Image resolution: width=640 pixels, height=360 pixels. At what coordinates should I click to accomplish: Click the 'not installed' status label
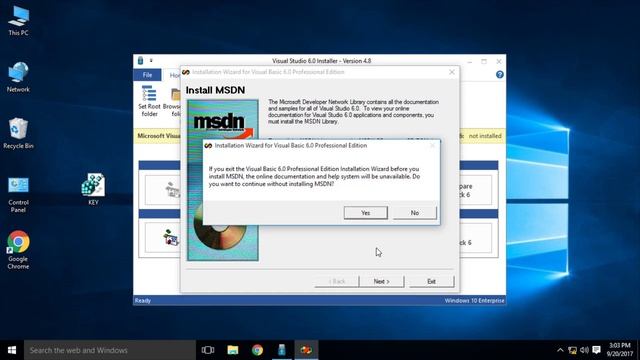click(485, 136)
